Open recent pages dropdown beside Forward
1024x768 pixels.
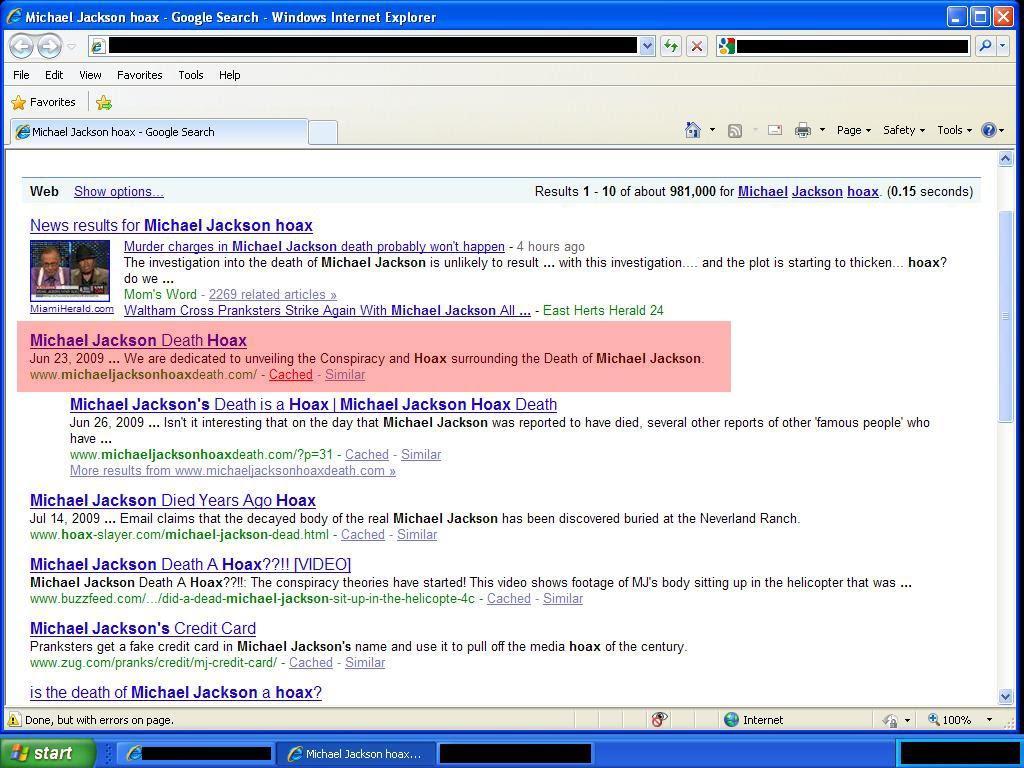tap(72, 46)
